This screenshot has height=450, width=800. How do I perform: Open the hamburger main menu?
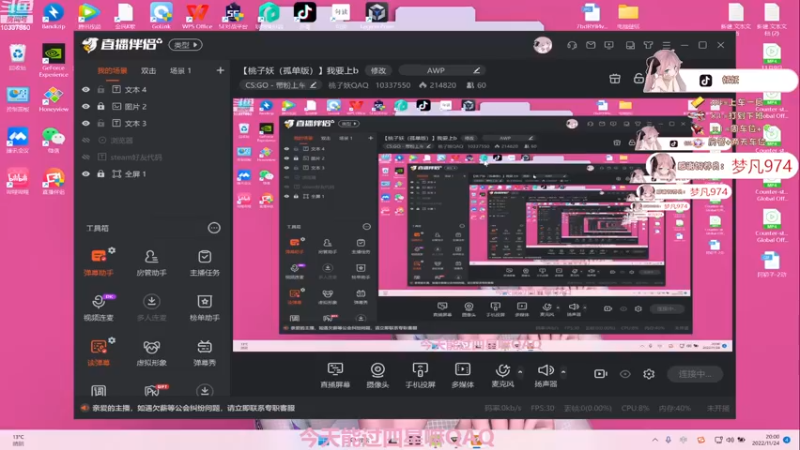pos(666,45)
